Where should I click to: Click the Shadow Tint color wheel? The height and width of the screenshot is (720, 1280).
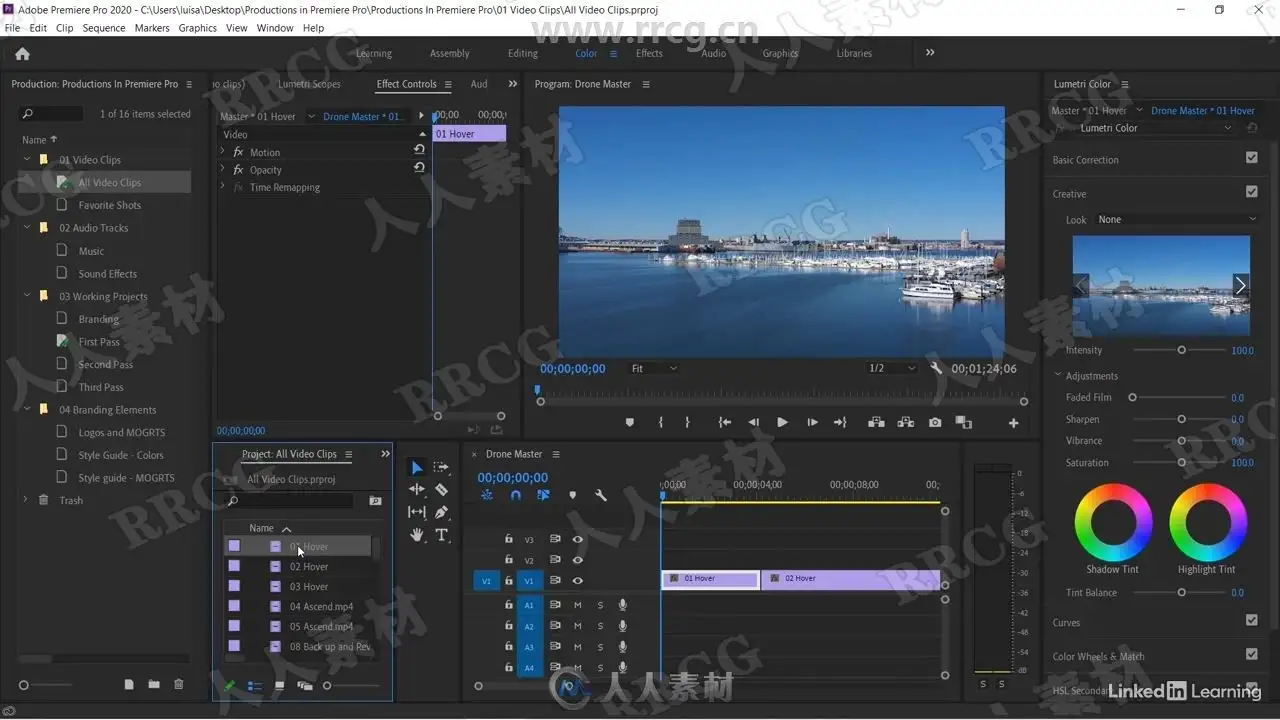coord(1113,522)
